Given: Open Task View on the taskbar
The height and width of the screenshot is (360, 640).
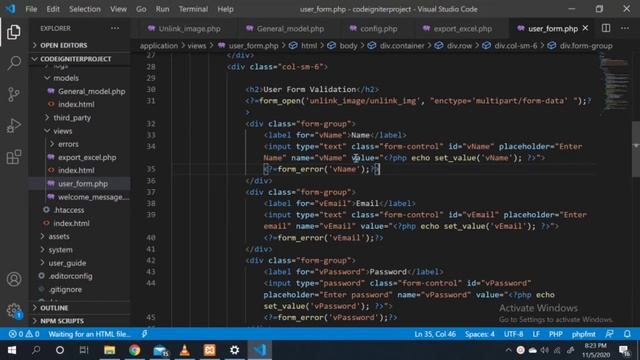Looking at the screenshot, I should (x=84, y=350).
